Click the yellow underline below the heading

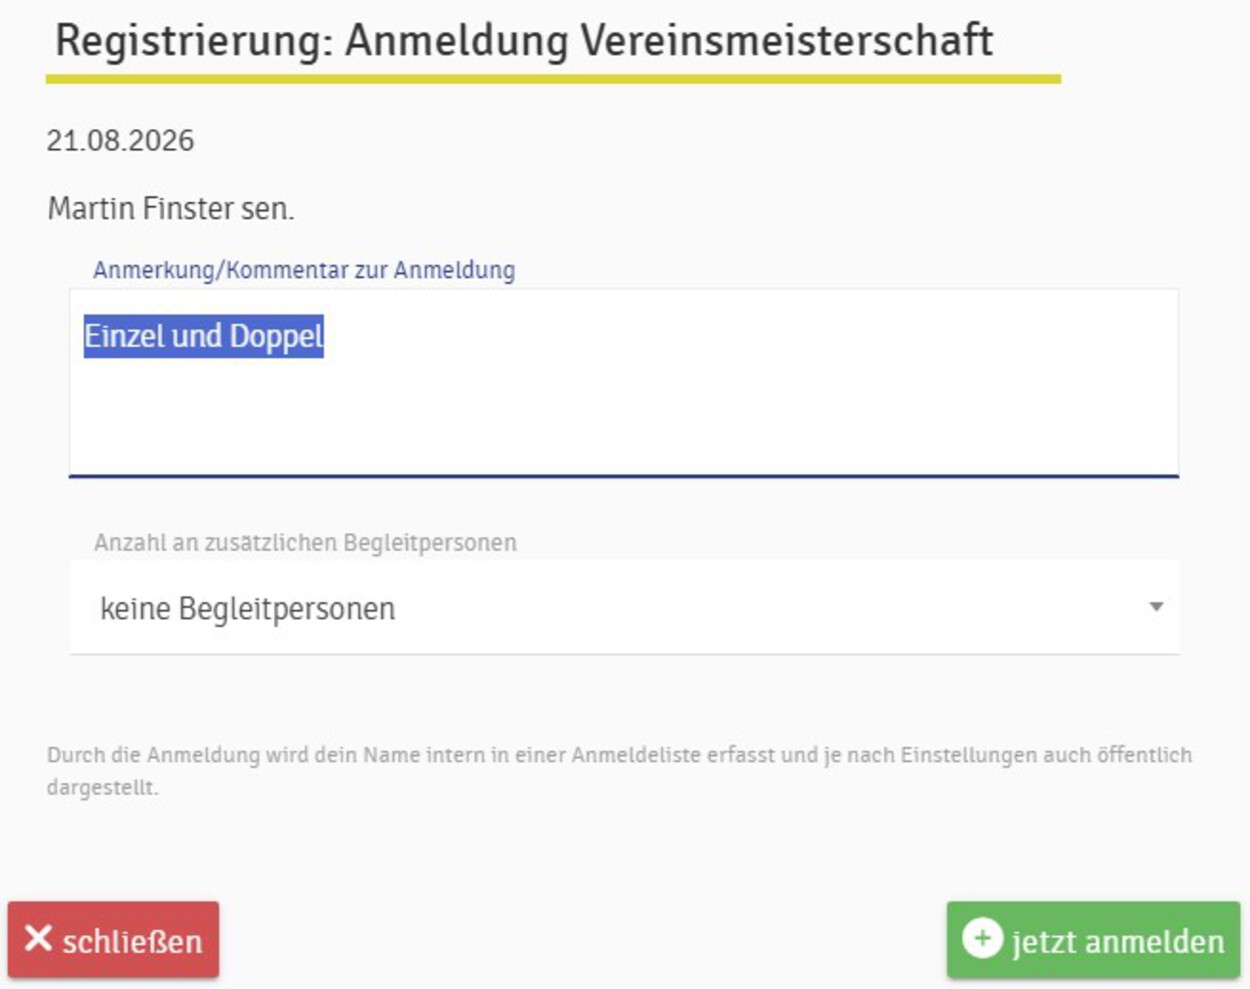pos(553,78)
